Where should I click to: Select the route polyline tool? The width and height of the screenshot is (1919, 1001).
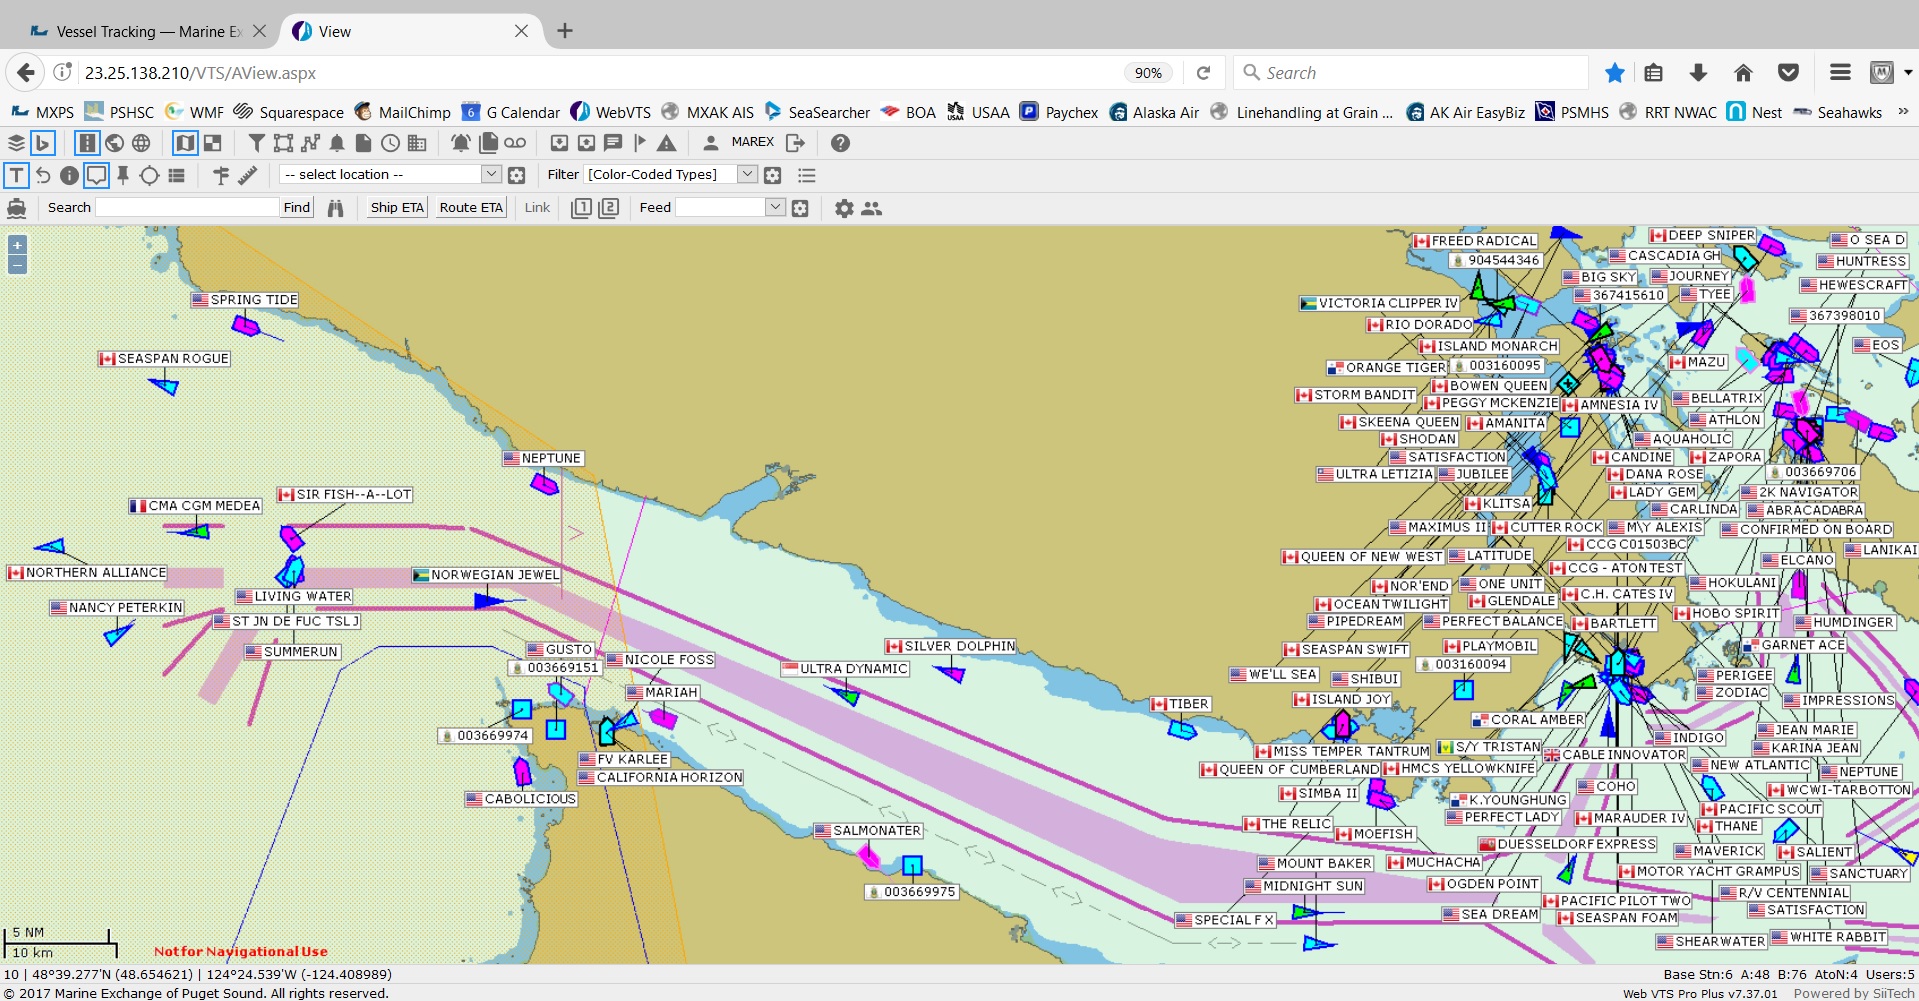tap(311, 143)
